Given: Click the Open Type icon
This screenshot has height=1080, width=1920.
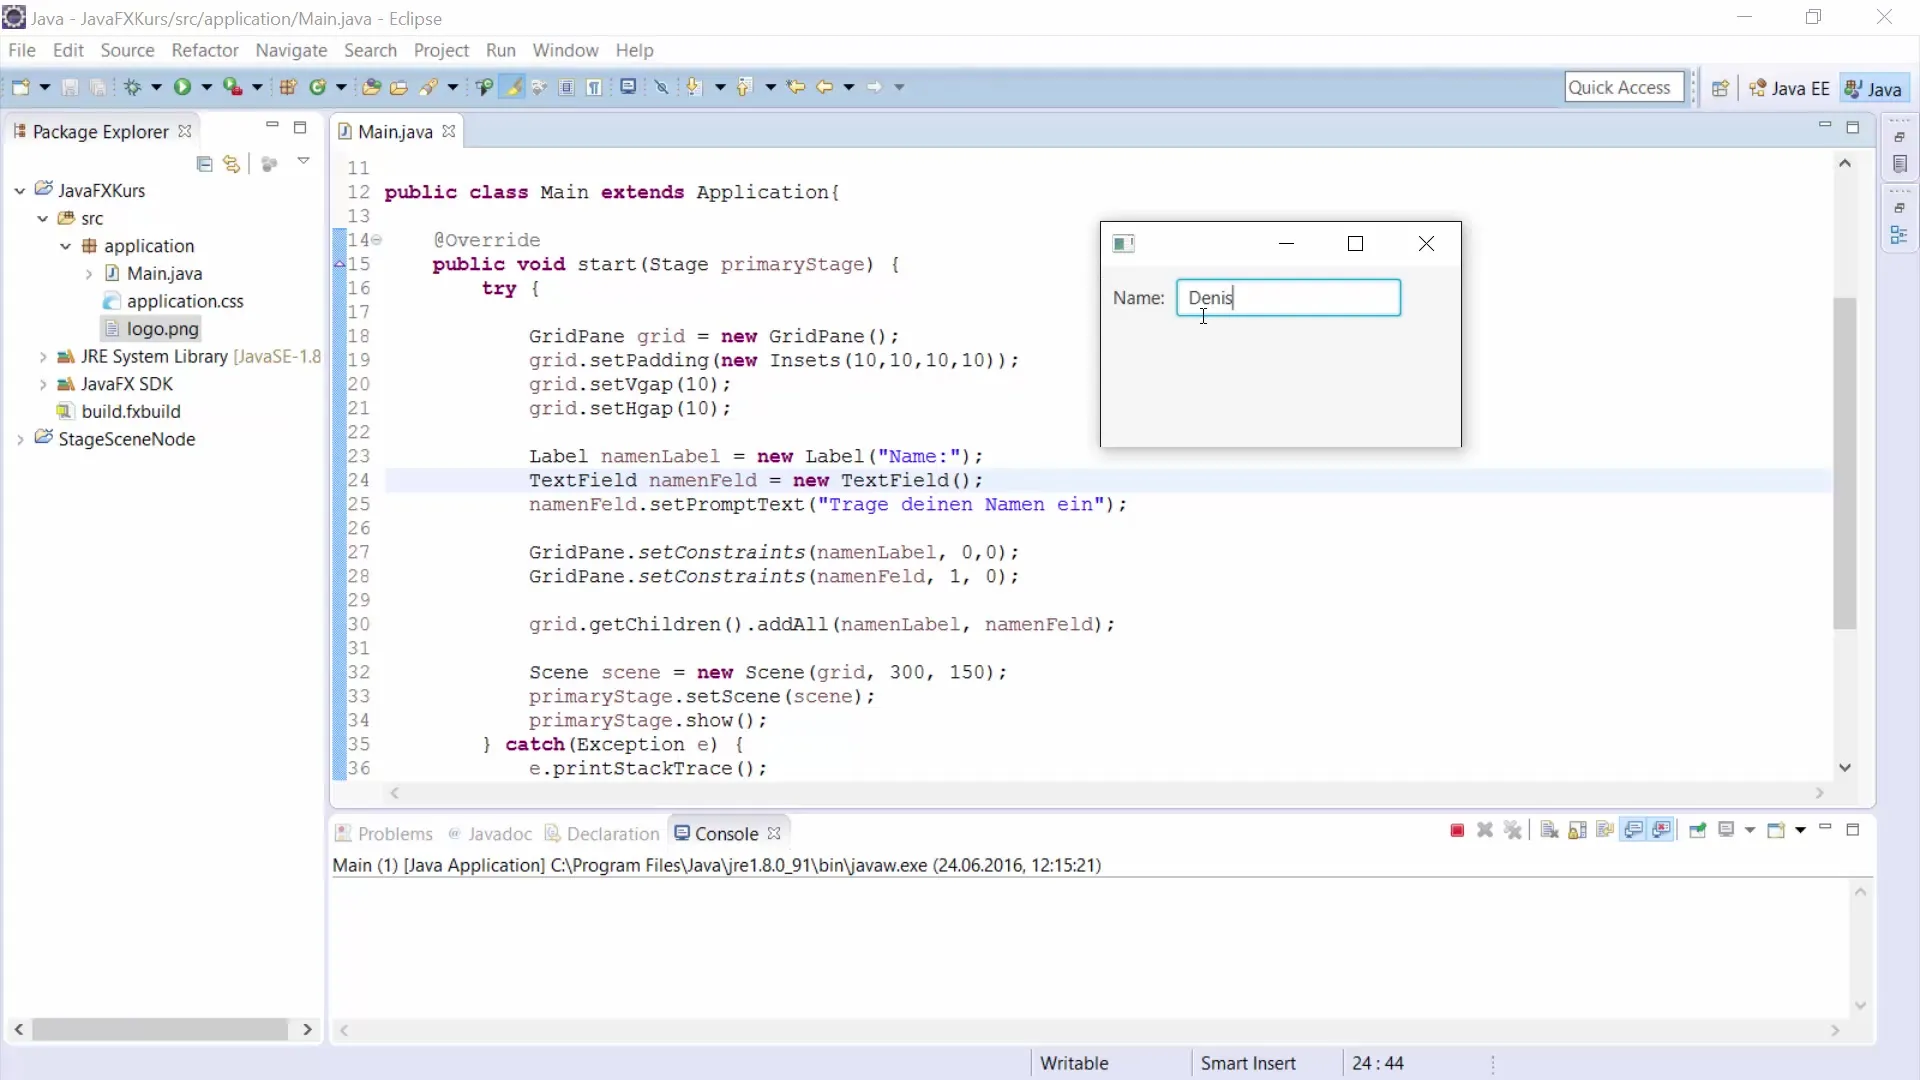Looking at the screenshot, I should pyautogui.click(x=371, y=87).
